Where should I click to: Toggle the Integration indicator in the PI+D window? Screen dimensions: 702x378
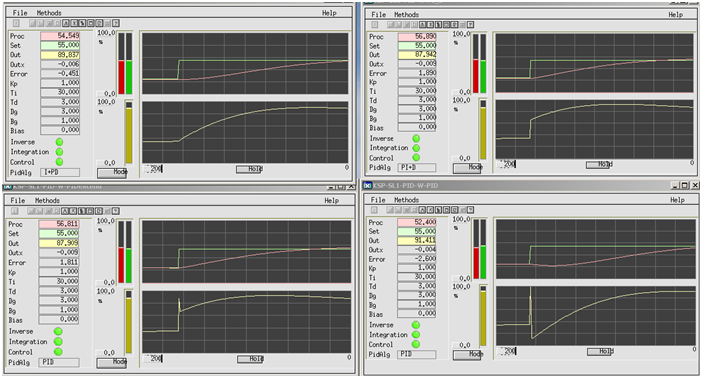(416, 148)
